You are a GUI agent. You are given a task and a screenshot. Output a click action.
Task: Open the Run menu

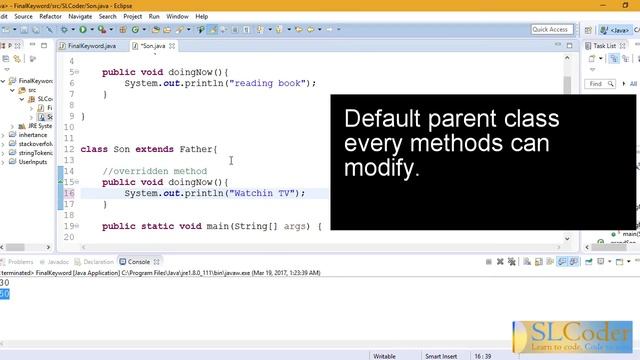[154, 16]
